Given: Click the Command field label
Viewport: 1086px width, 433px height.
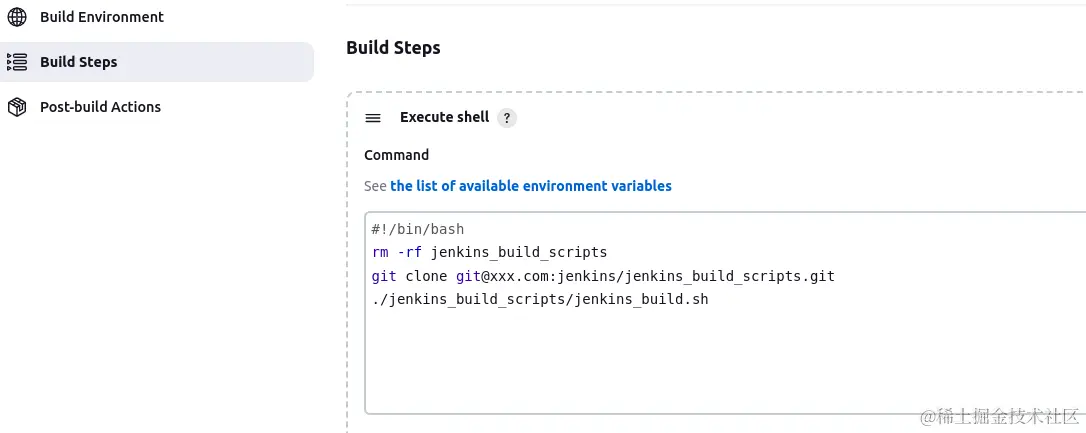Looking at the screenshot, I should [x=396, y=155].
